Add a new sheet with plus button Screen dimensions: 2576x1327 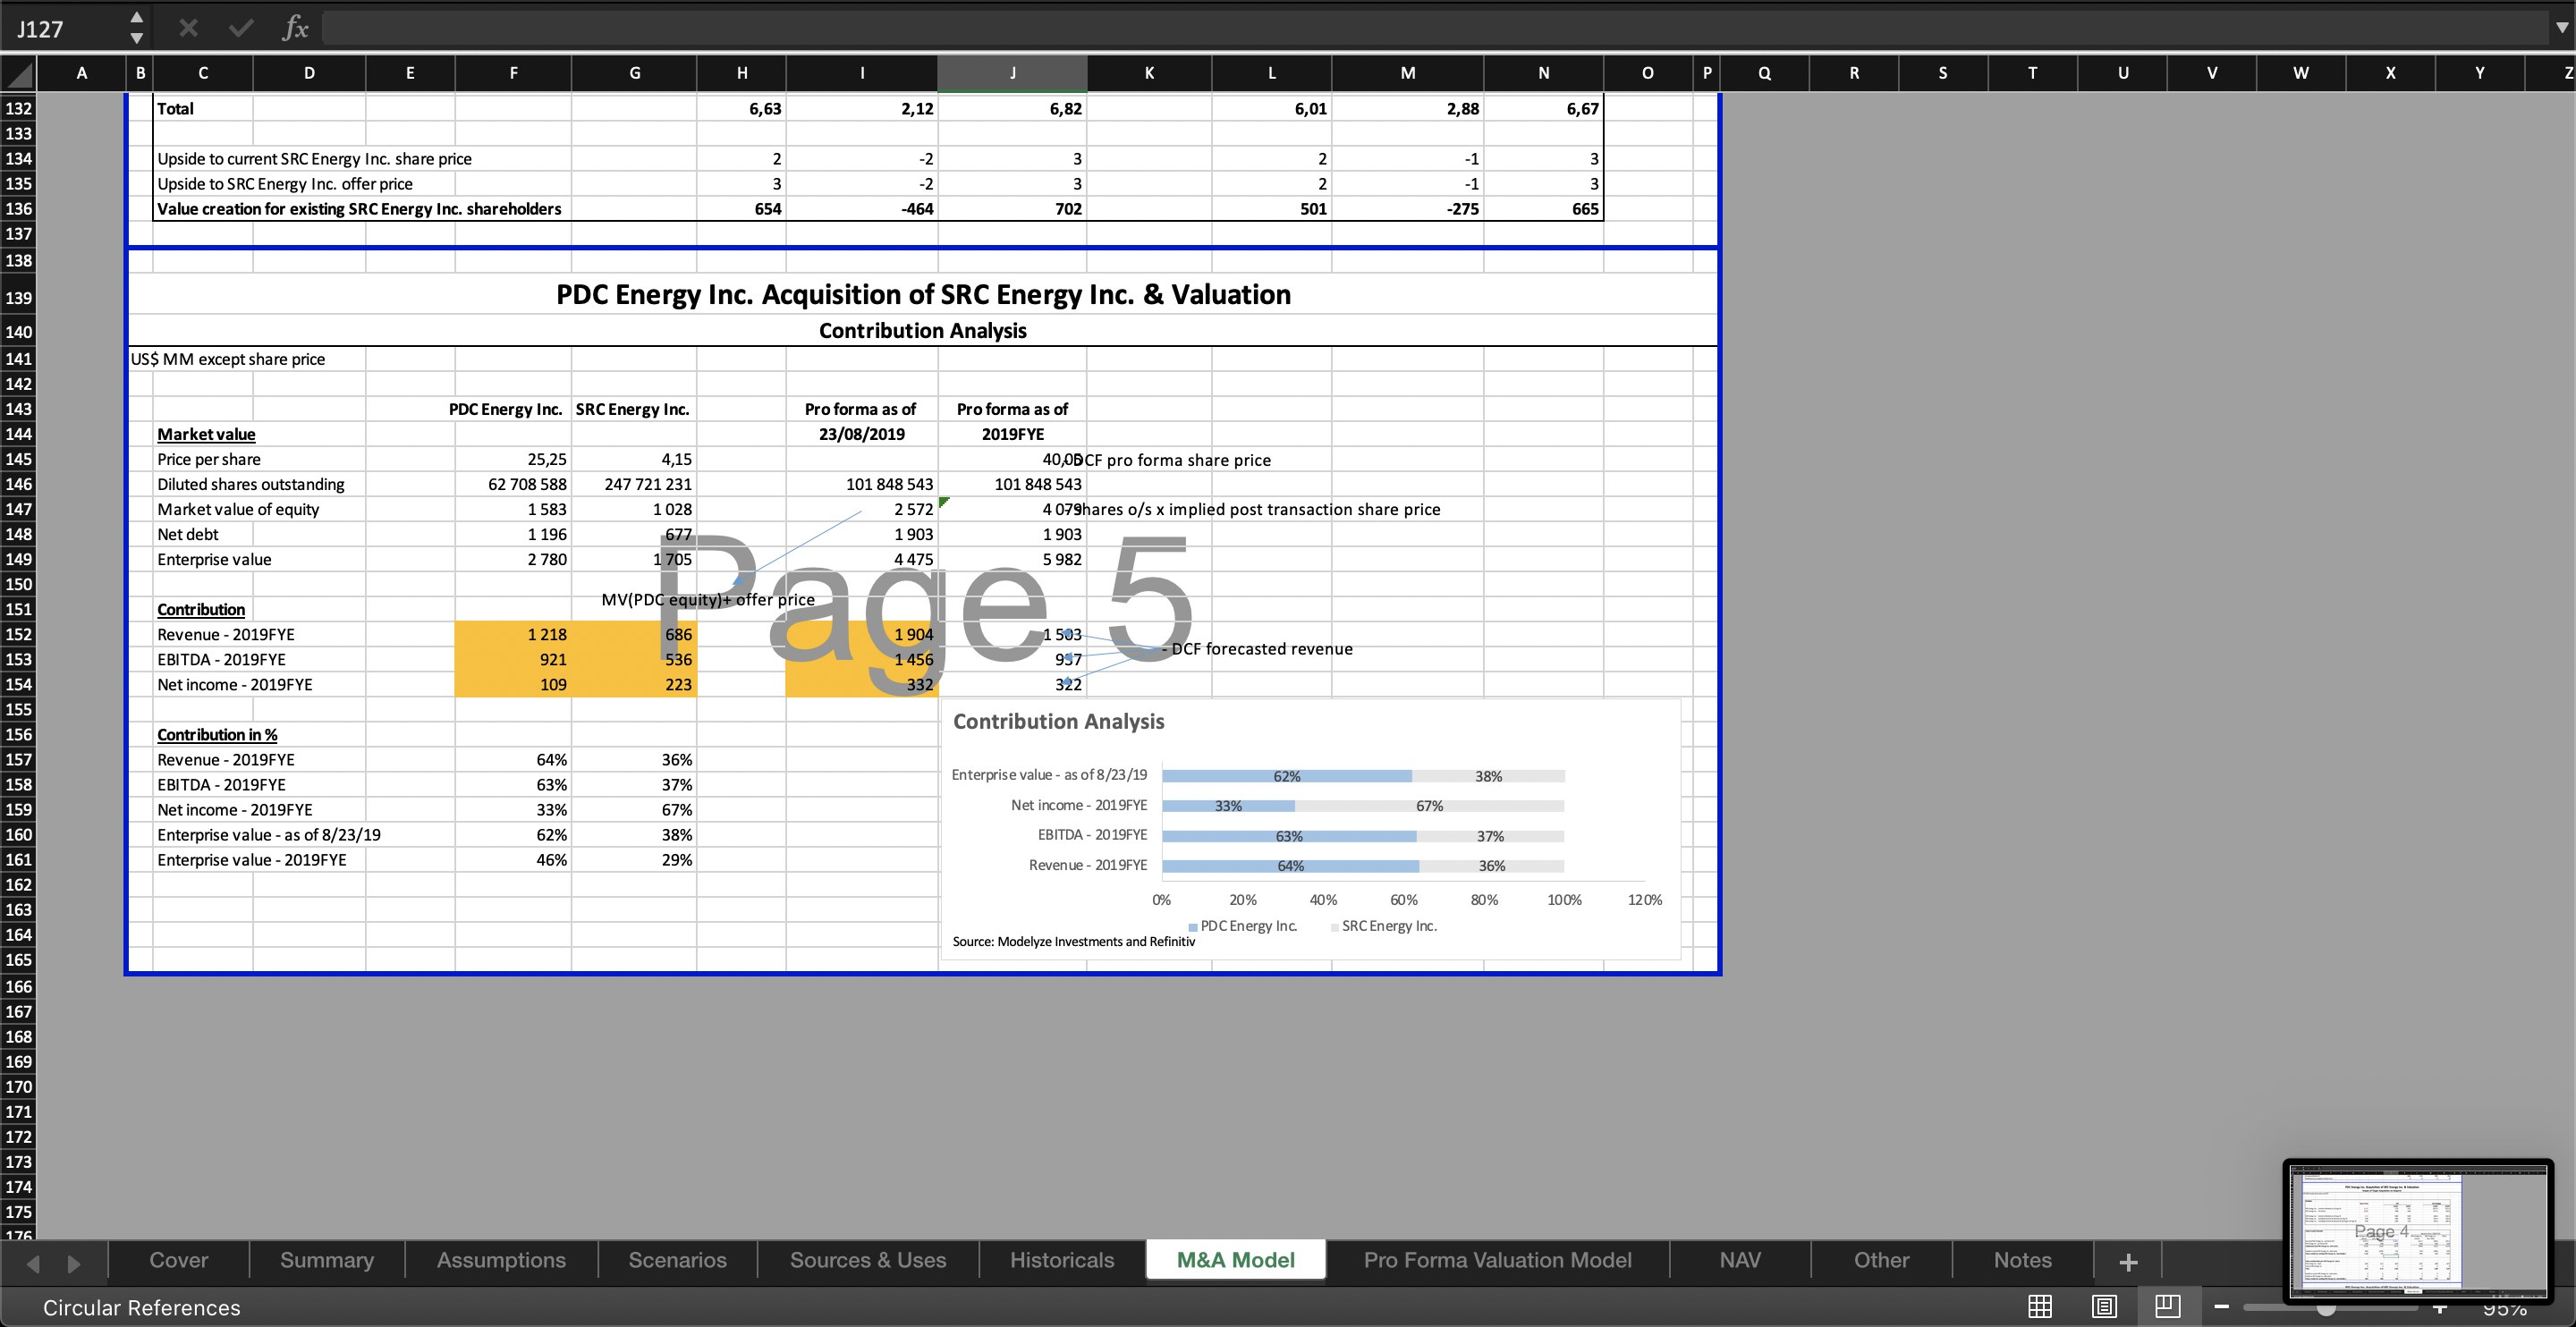(2128, 1262)
